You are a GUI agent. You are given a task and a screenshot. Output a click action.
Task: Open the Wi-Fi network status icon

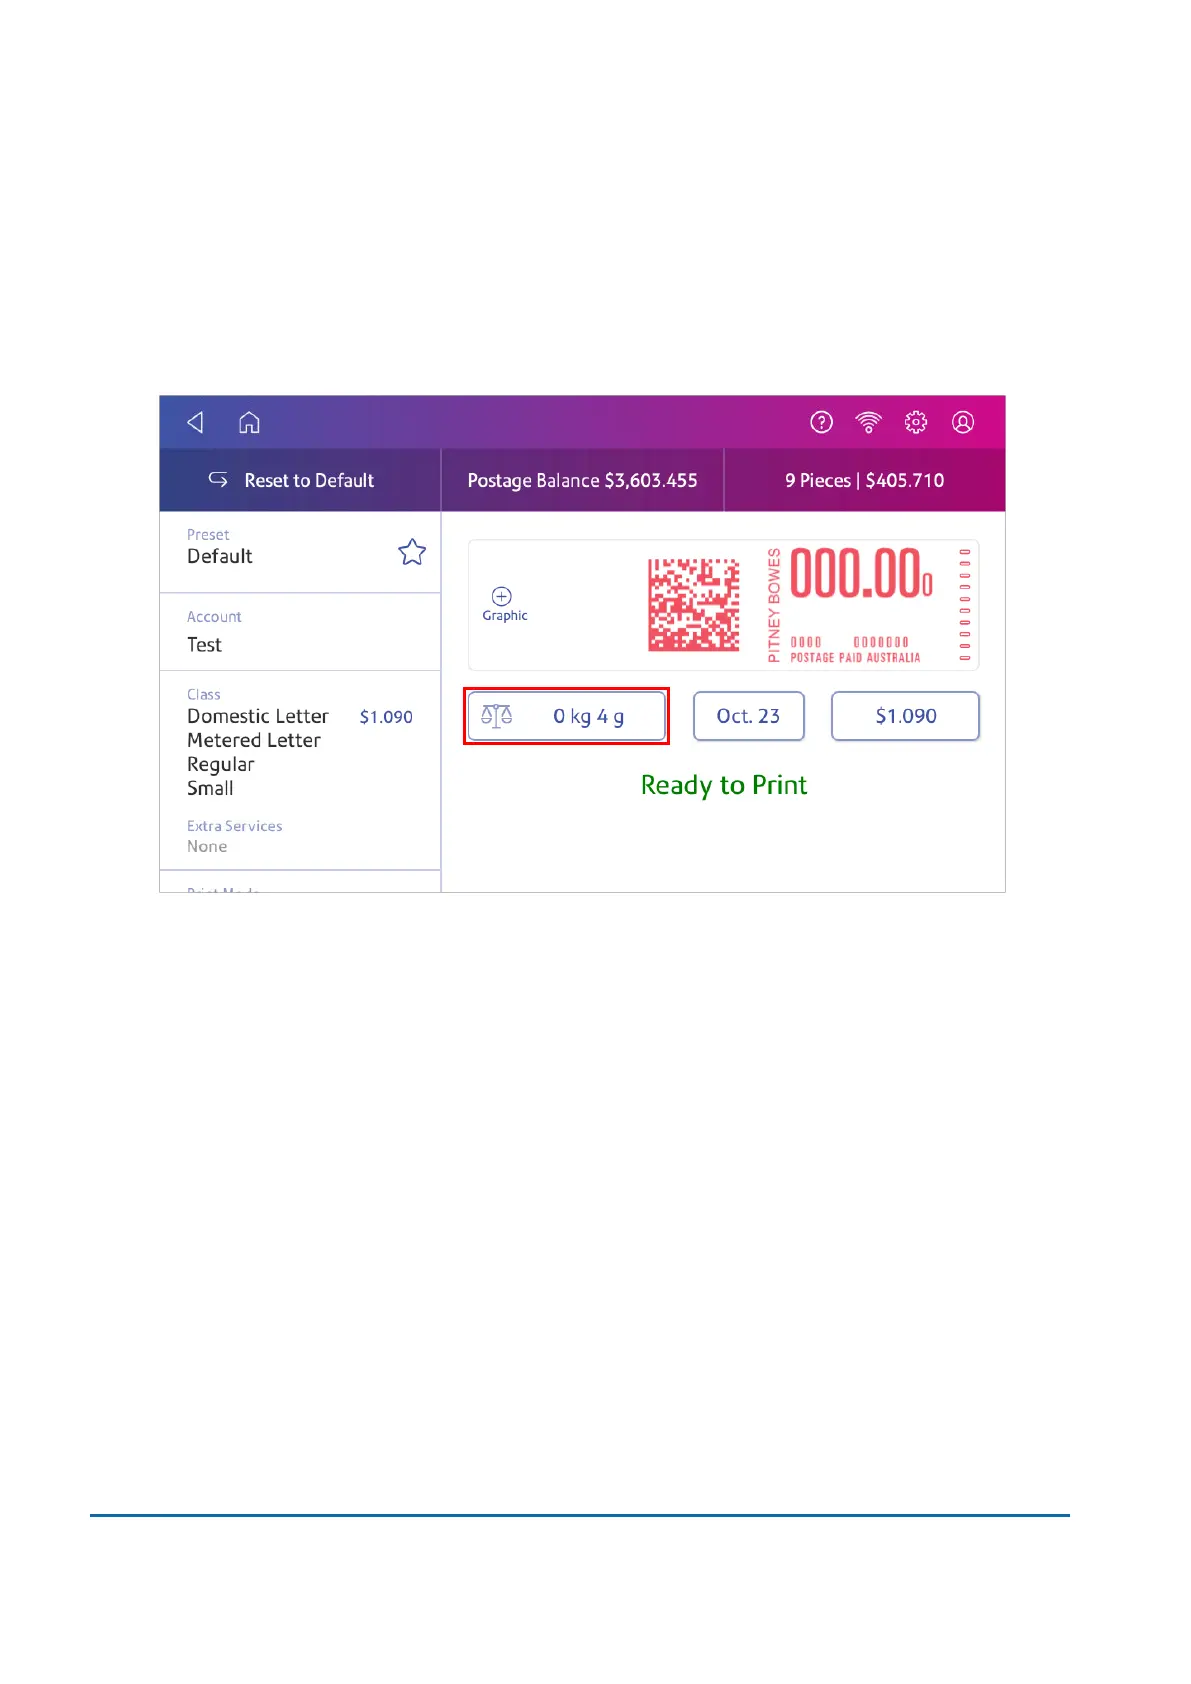click(x=868, y=423)
